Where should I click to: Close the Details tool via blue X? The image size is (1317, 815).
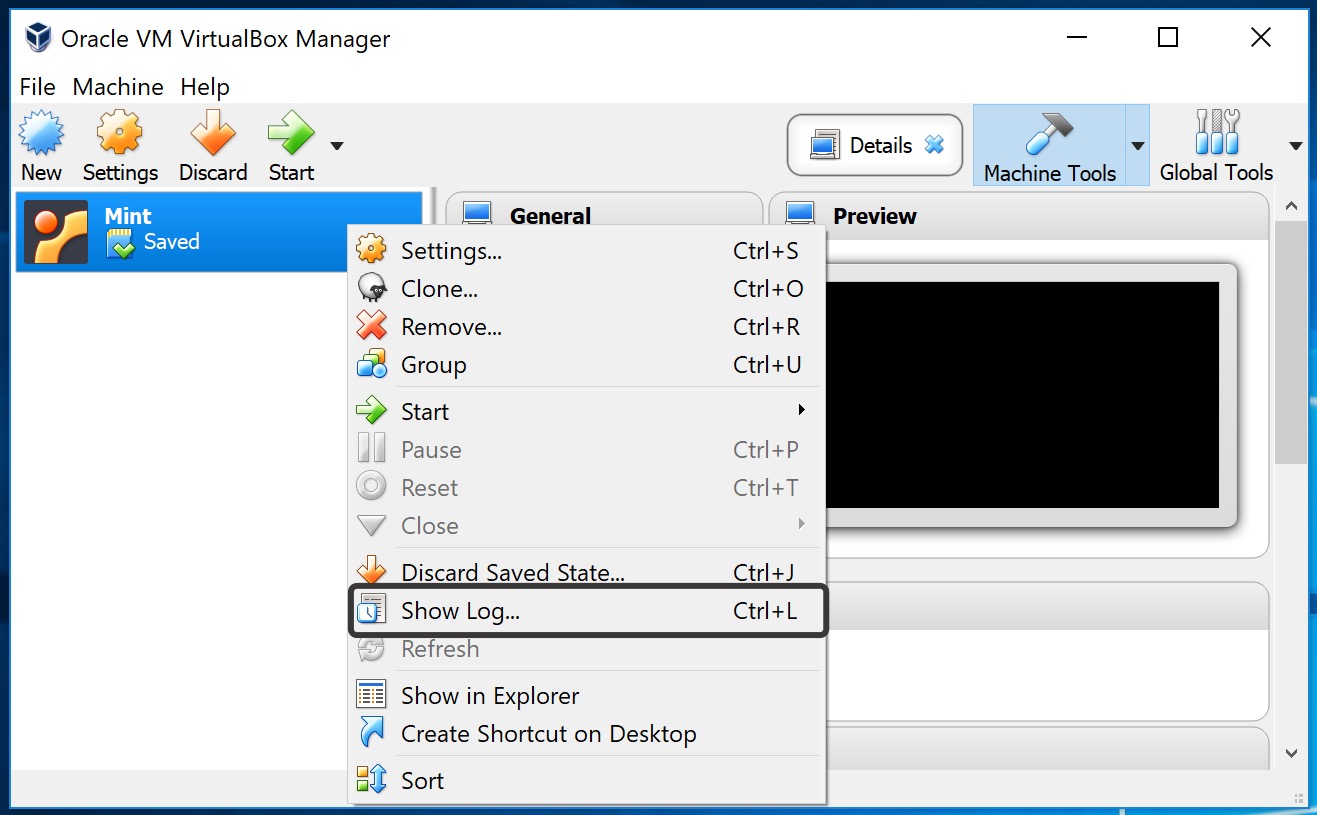coord(934,145)
